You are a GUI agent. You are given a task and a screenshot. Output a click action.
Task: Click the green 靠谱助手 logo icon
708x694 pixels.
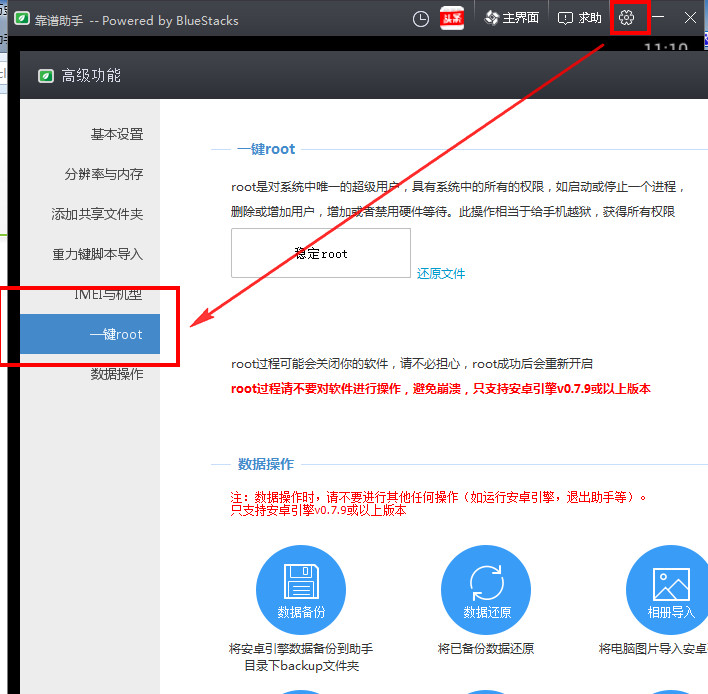point(20,19)
